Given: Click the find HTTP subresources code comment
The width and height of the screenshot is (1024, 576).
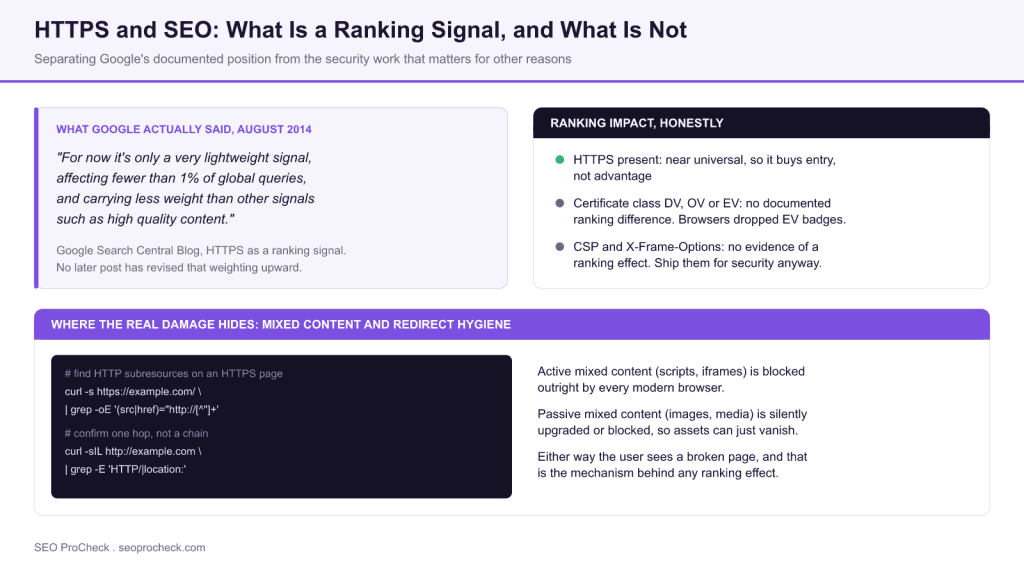Looking at the screenshot, I should [x=174, y=374].
